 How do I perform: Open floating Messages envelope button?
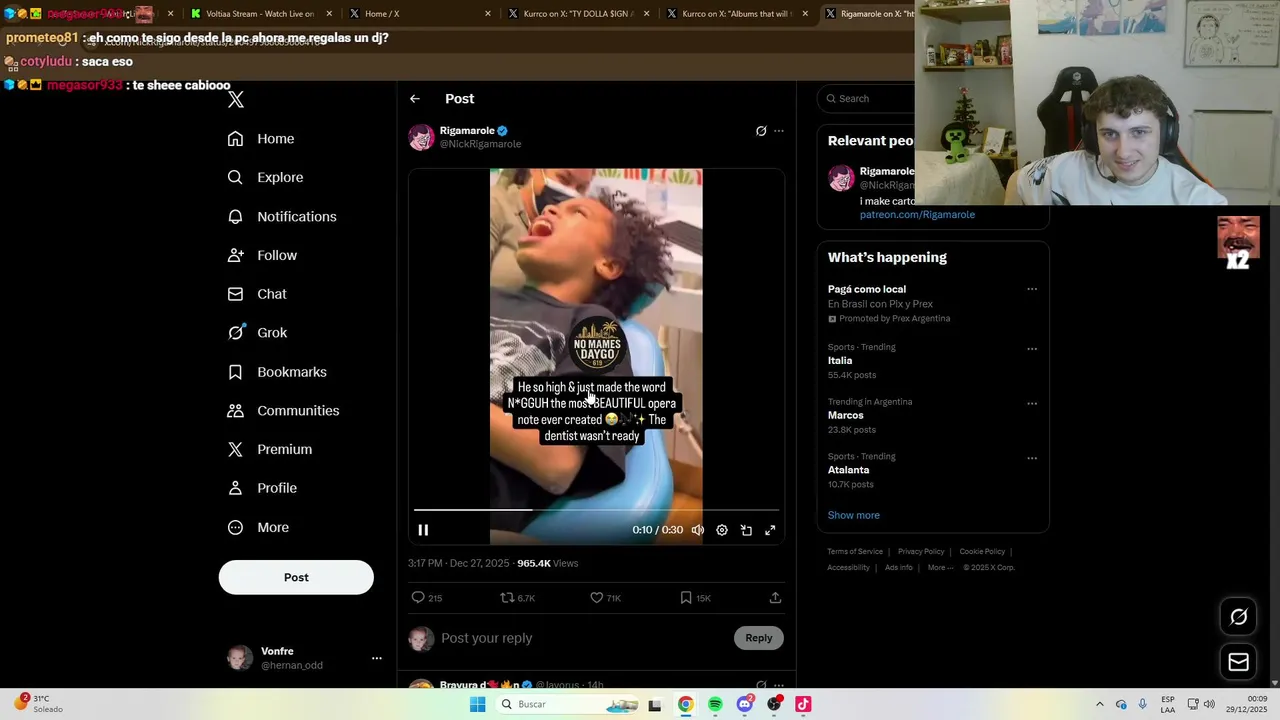pyautogui.click(x=1238, y=662)
